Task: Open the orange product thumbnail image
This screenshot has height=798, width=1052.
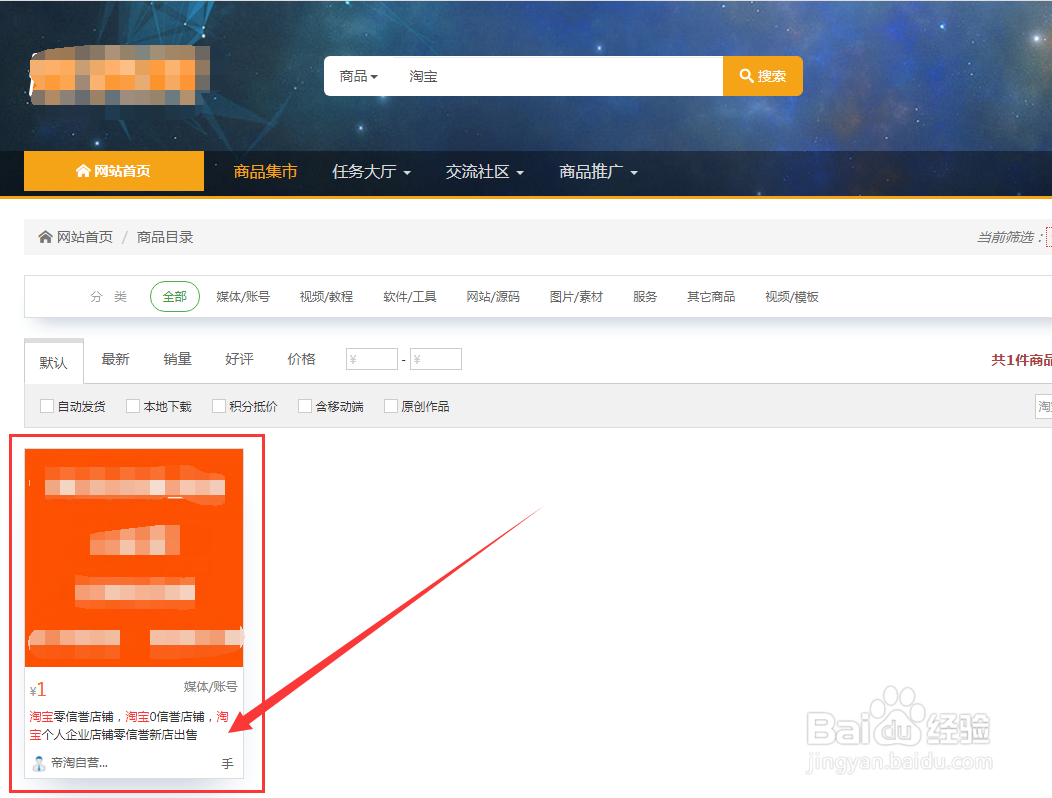Action: [x=134, y=558]
